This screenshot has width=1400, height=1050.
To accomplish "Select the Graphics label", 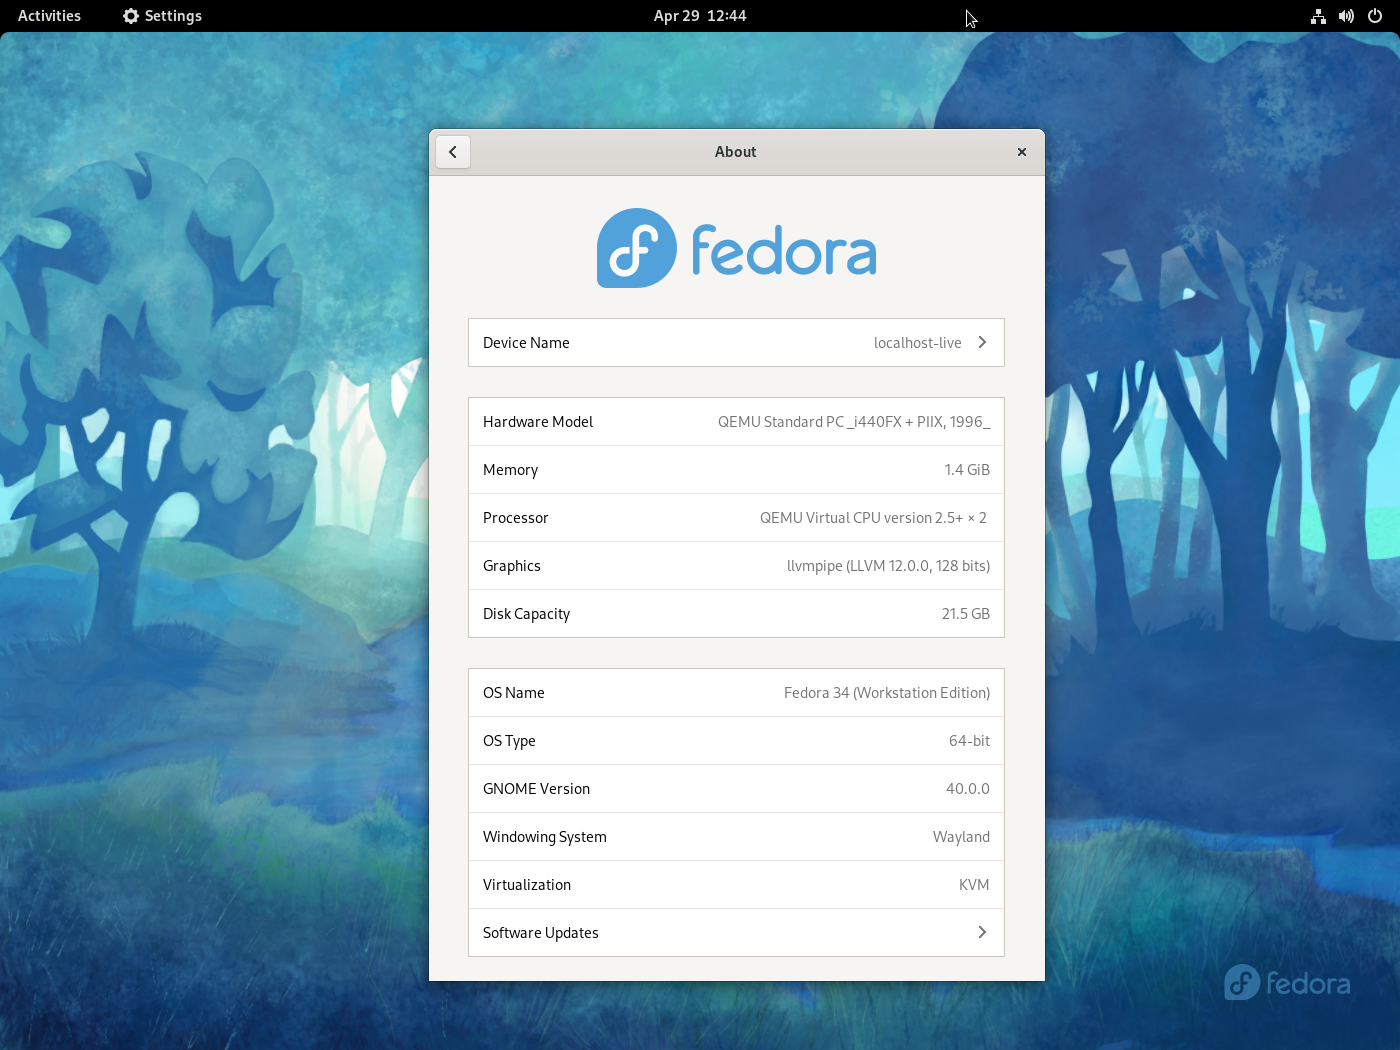I will click(x=512, y=566).
